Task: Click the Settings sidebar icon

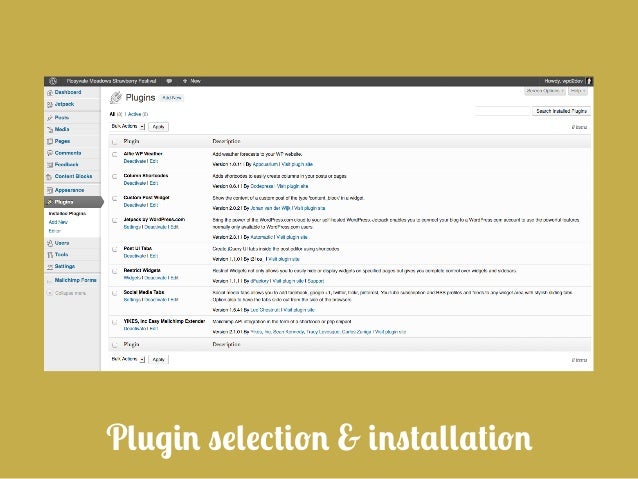Action: [x=50, y=267]
